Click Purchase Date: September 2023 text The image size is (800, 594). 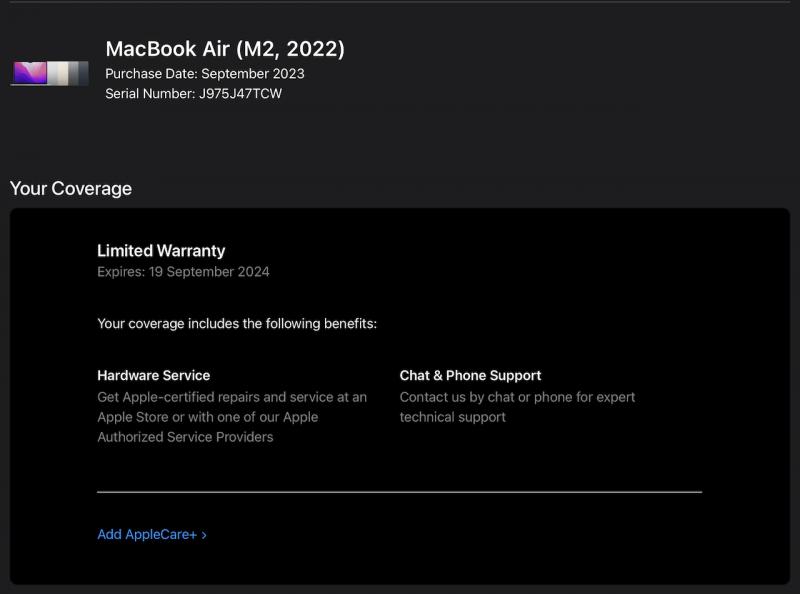click(x=205, y=73)
